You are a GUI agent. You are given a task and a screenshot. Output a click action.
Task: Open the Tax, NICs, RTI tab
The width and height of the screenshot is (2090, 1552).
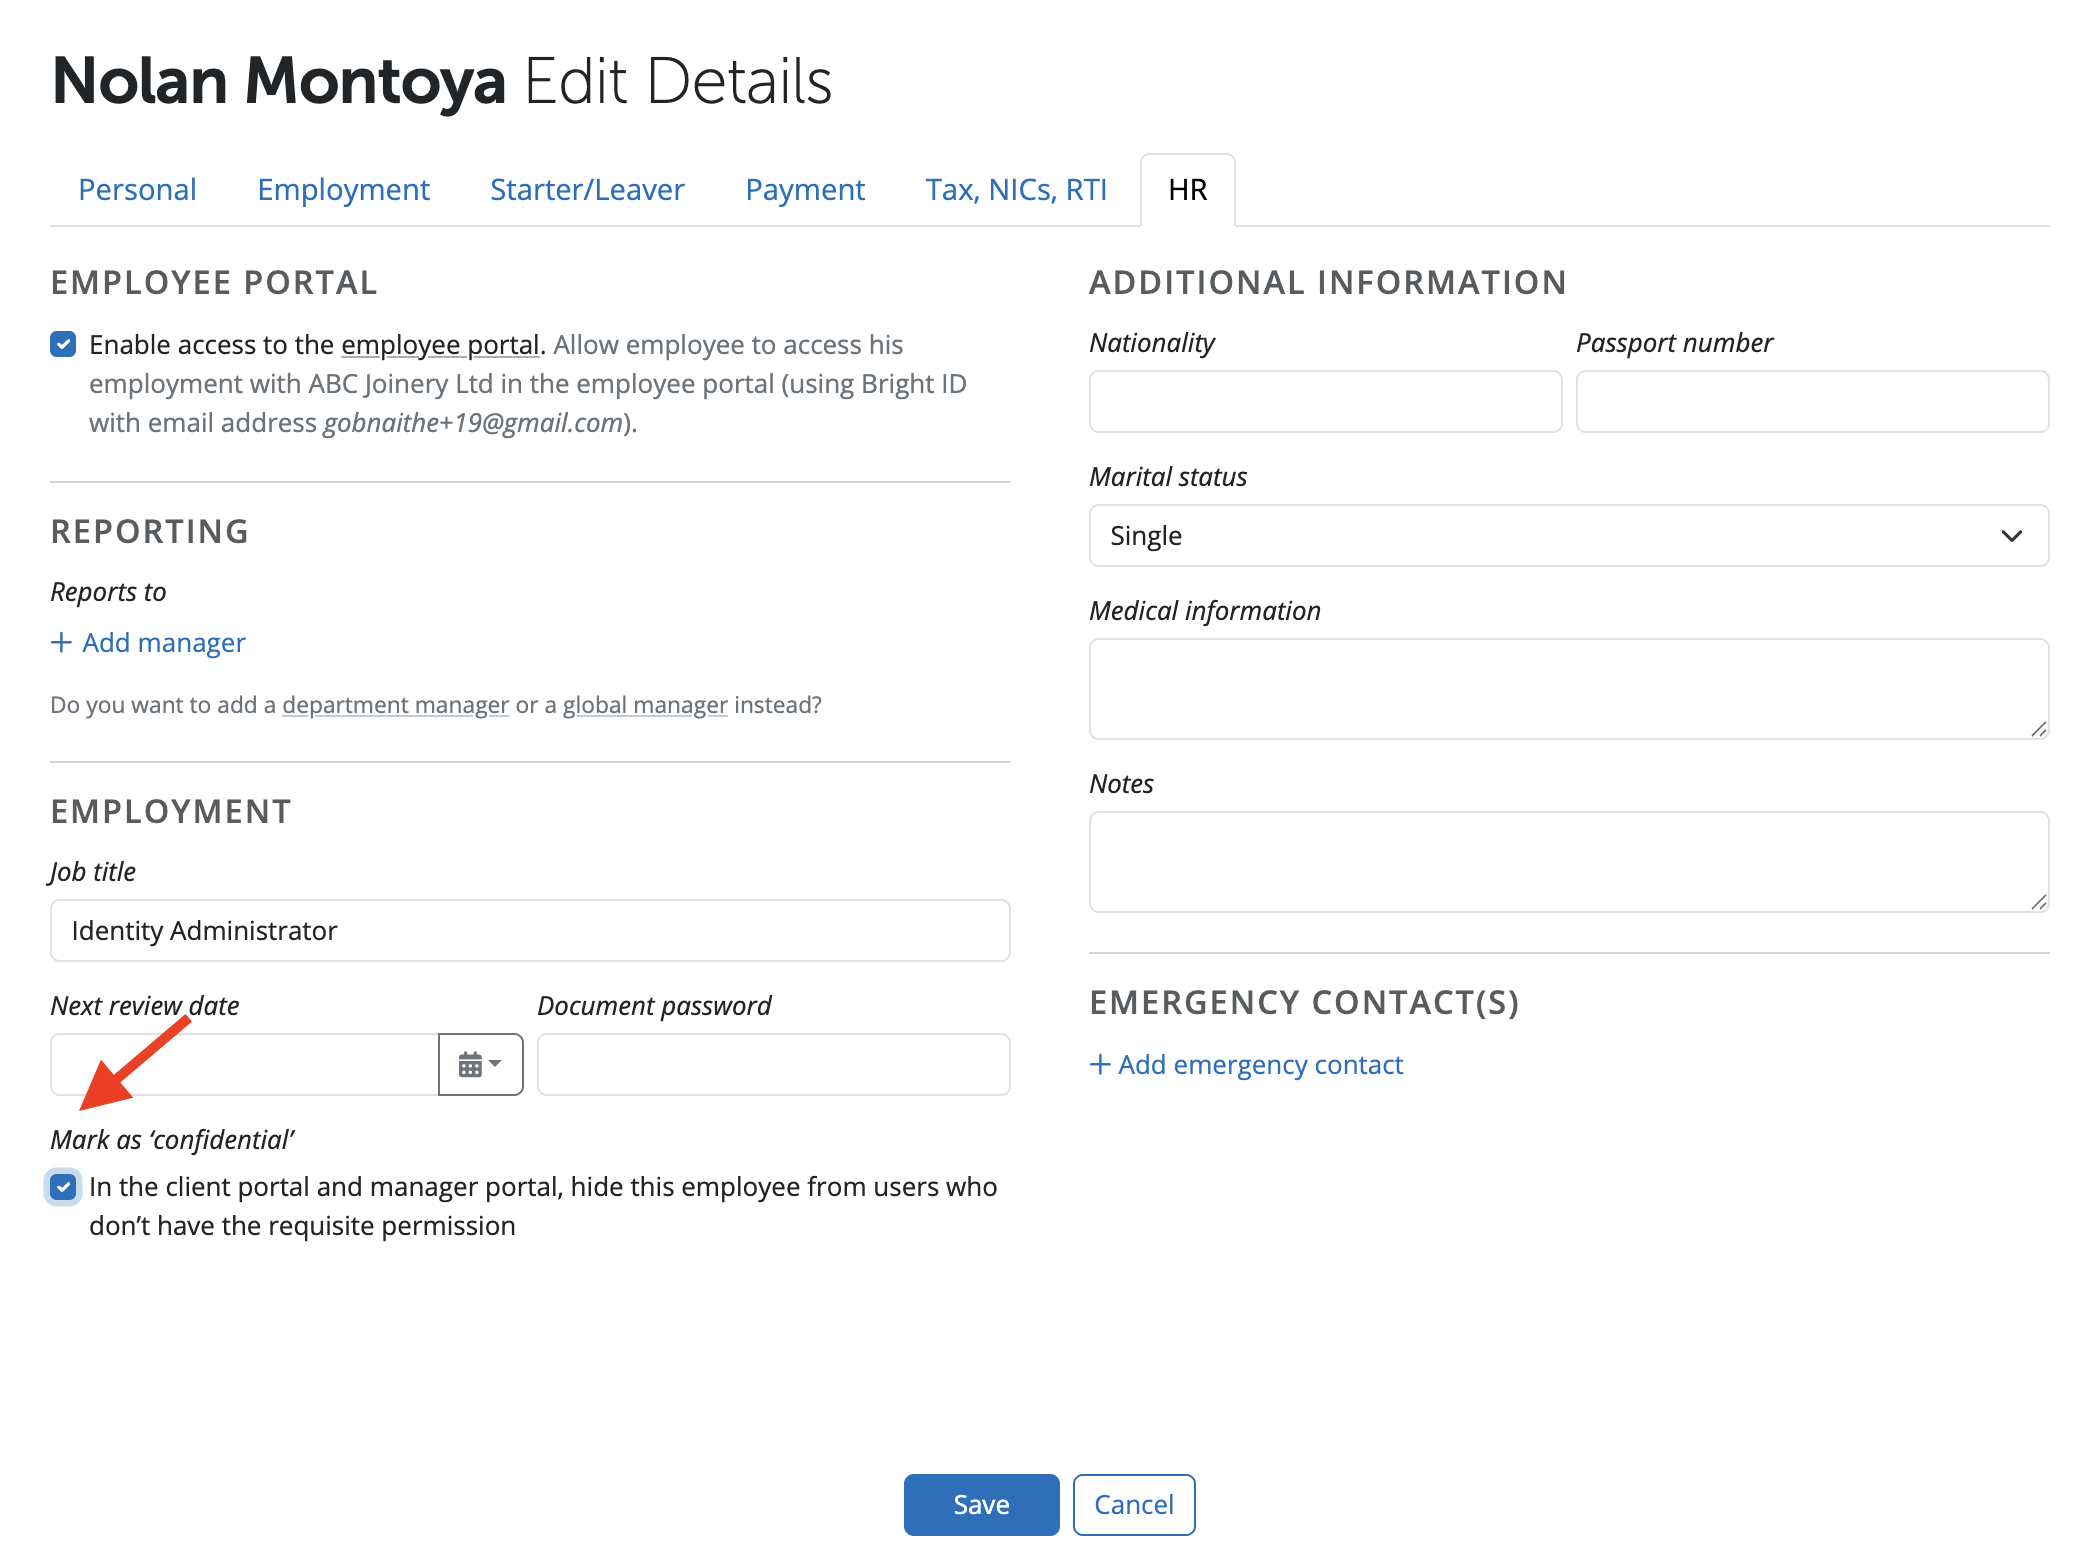pyautogui.click(x=1015, y=190)
